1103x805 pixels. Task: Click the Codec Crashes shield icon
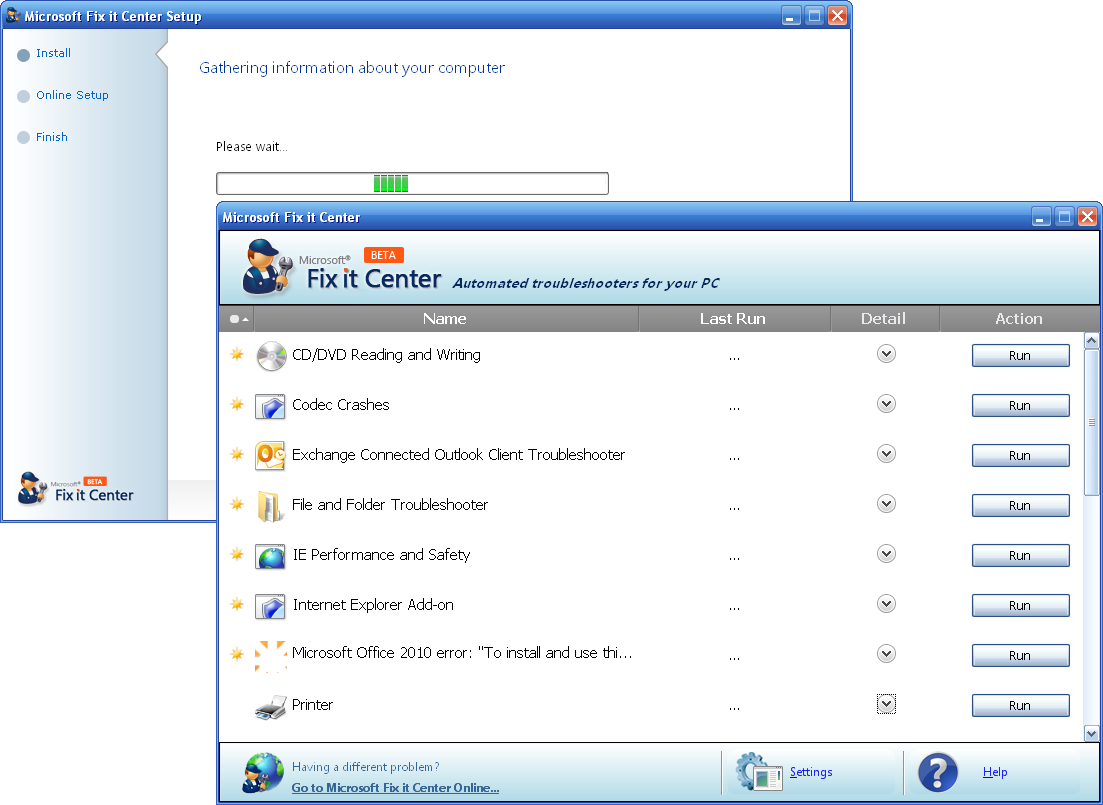(x=270, y=406)
